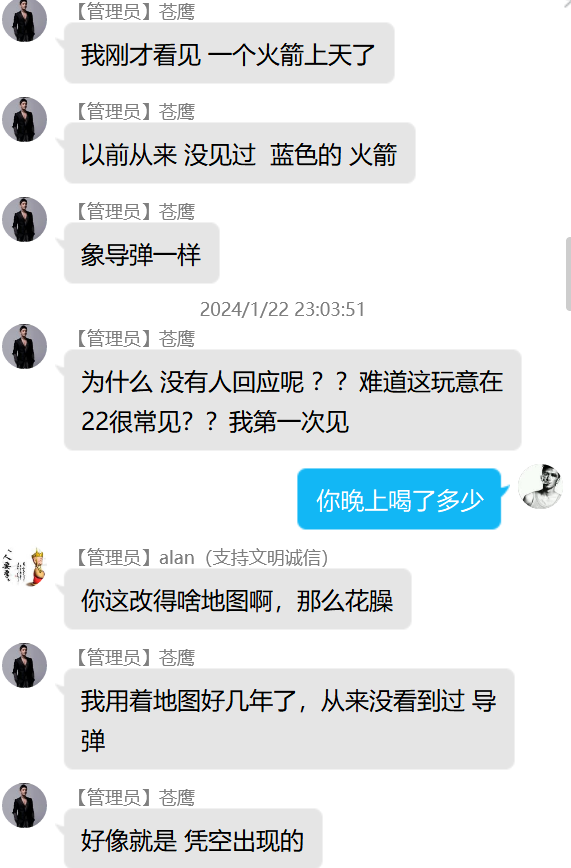Click avatar beside the 好像就是 凭空出现的 message
Viewport: 571px width, 868px height.
pos(24,805)
